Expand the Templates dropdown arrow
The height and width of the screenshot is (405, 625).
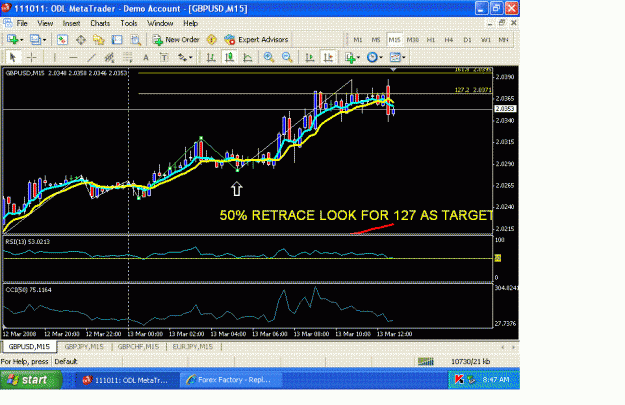point(404,58)
